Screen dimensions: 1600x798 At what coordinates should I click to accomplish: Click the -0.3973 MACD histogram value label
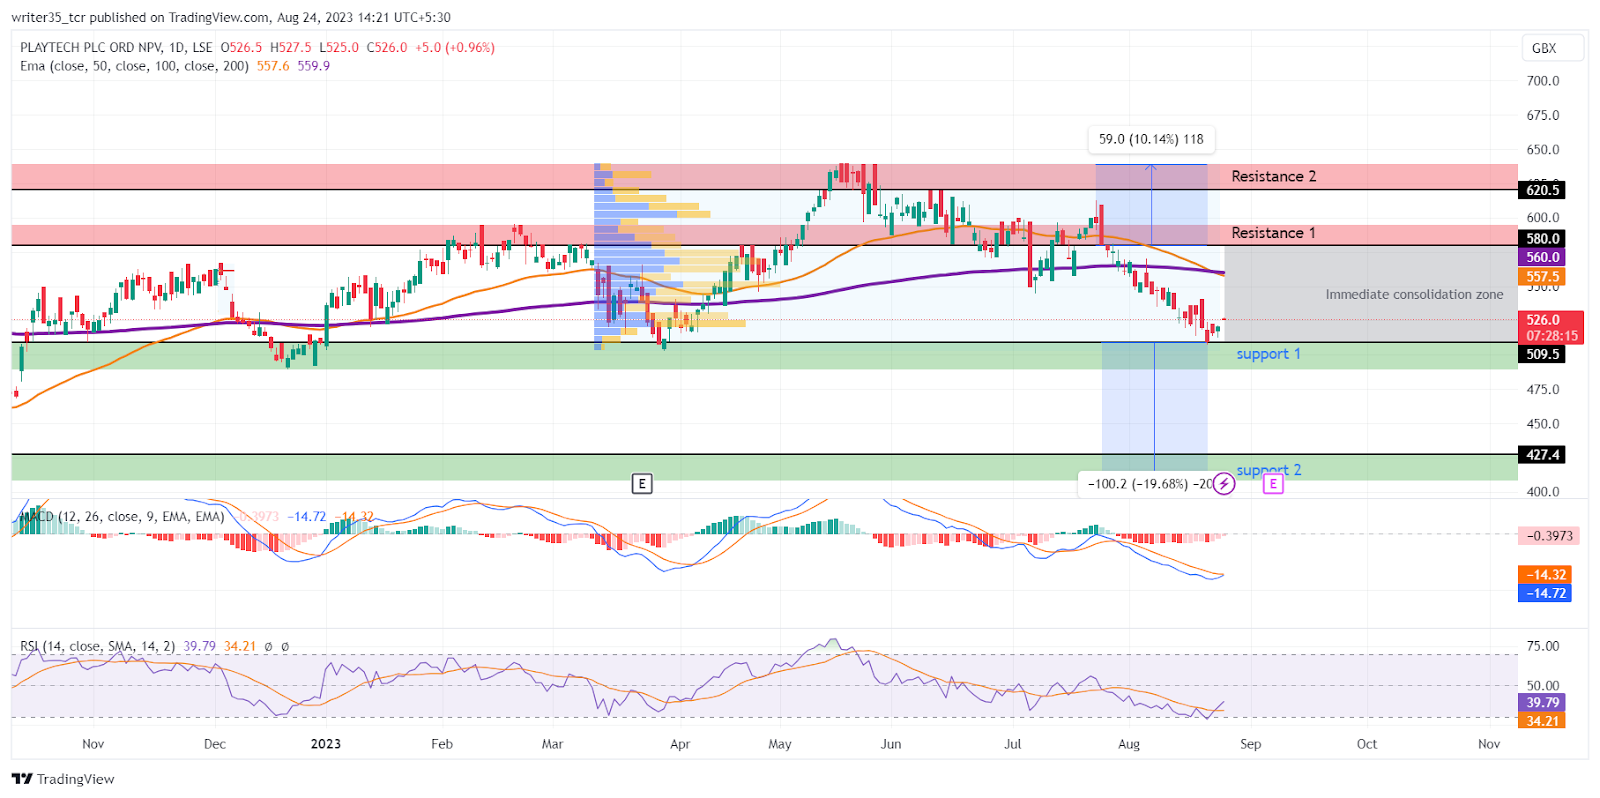click(1549, 536)
